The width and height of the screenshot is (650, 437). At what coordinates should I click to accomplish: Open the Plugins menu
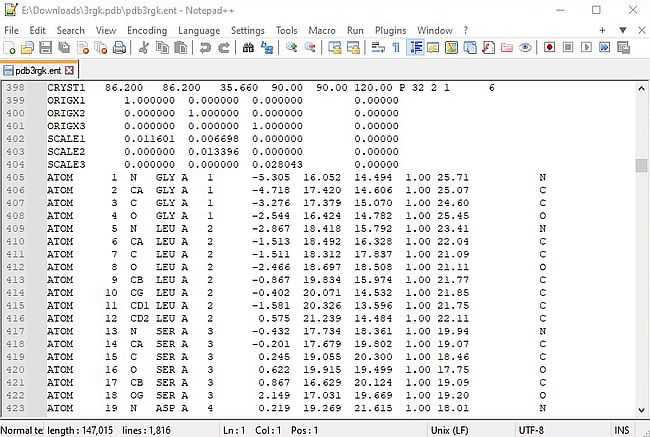(x=390, y=31)
